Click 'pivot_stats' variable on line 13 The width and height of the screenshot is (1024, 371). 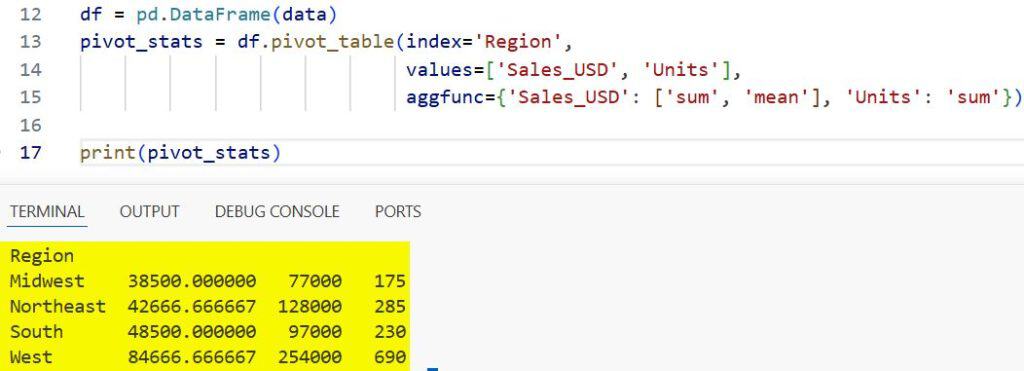pyautogui.click(x=142, y=42)
